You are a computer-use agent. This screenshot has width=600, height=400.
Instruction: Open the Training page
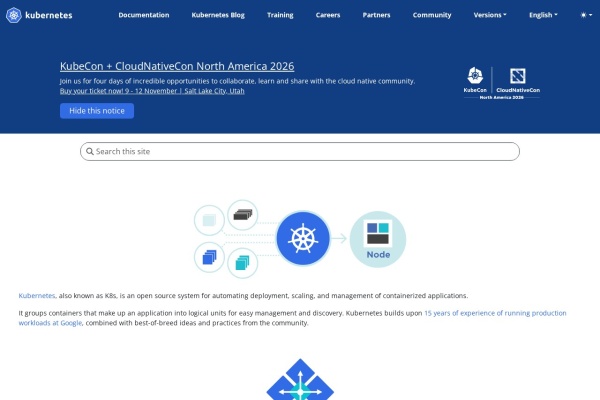click(280, 15)
